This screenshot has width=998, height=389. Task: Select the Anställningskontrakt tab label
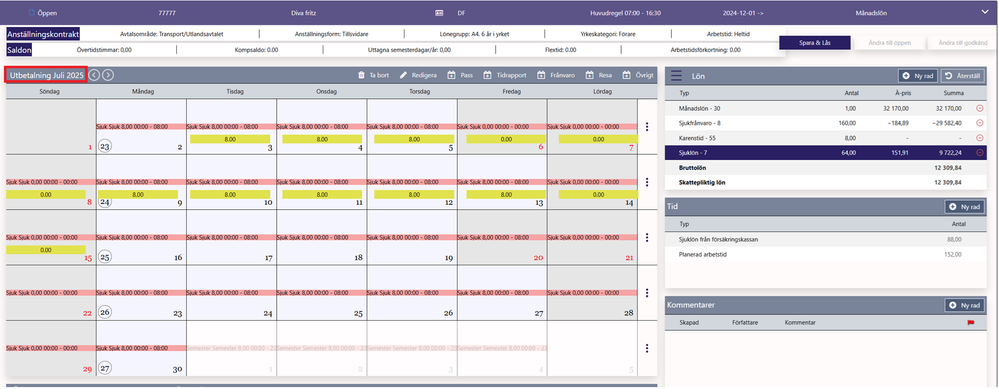43,34
